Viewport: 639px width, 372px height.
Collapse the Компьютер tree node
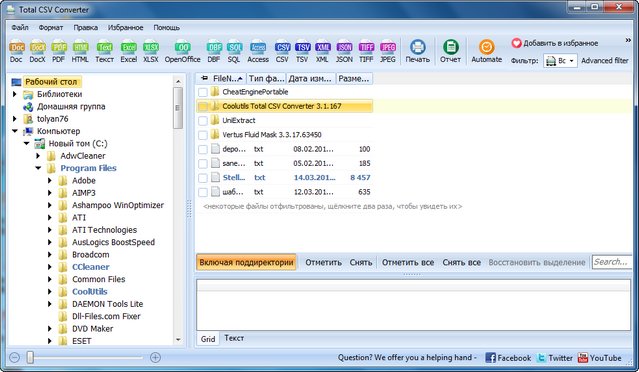pos(15,131)
